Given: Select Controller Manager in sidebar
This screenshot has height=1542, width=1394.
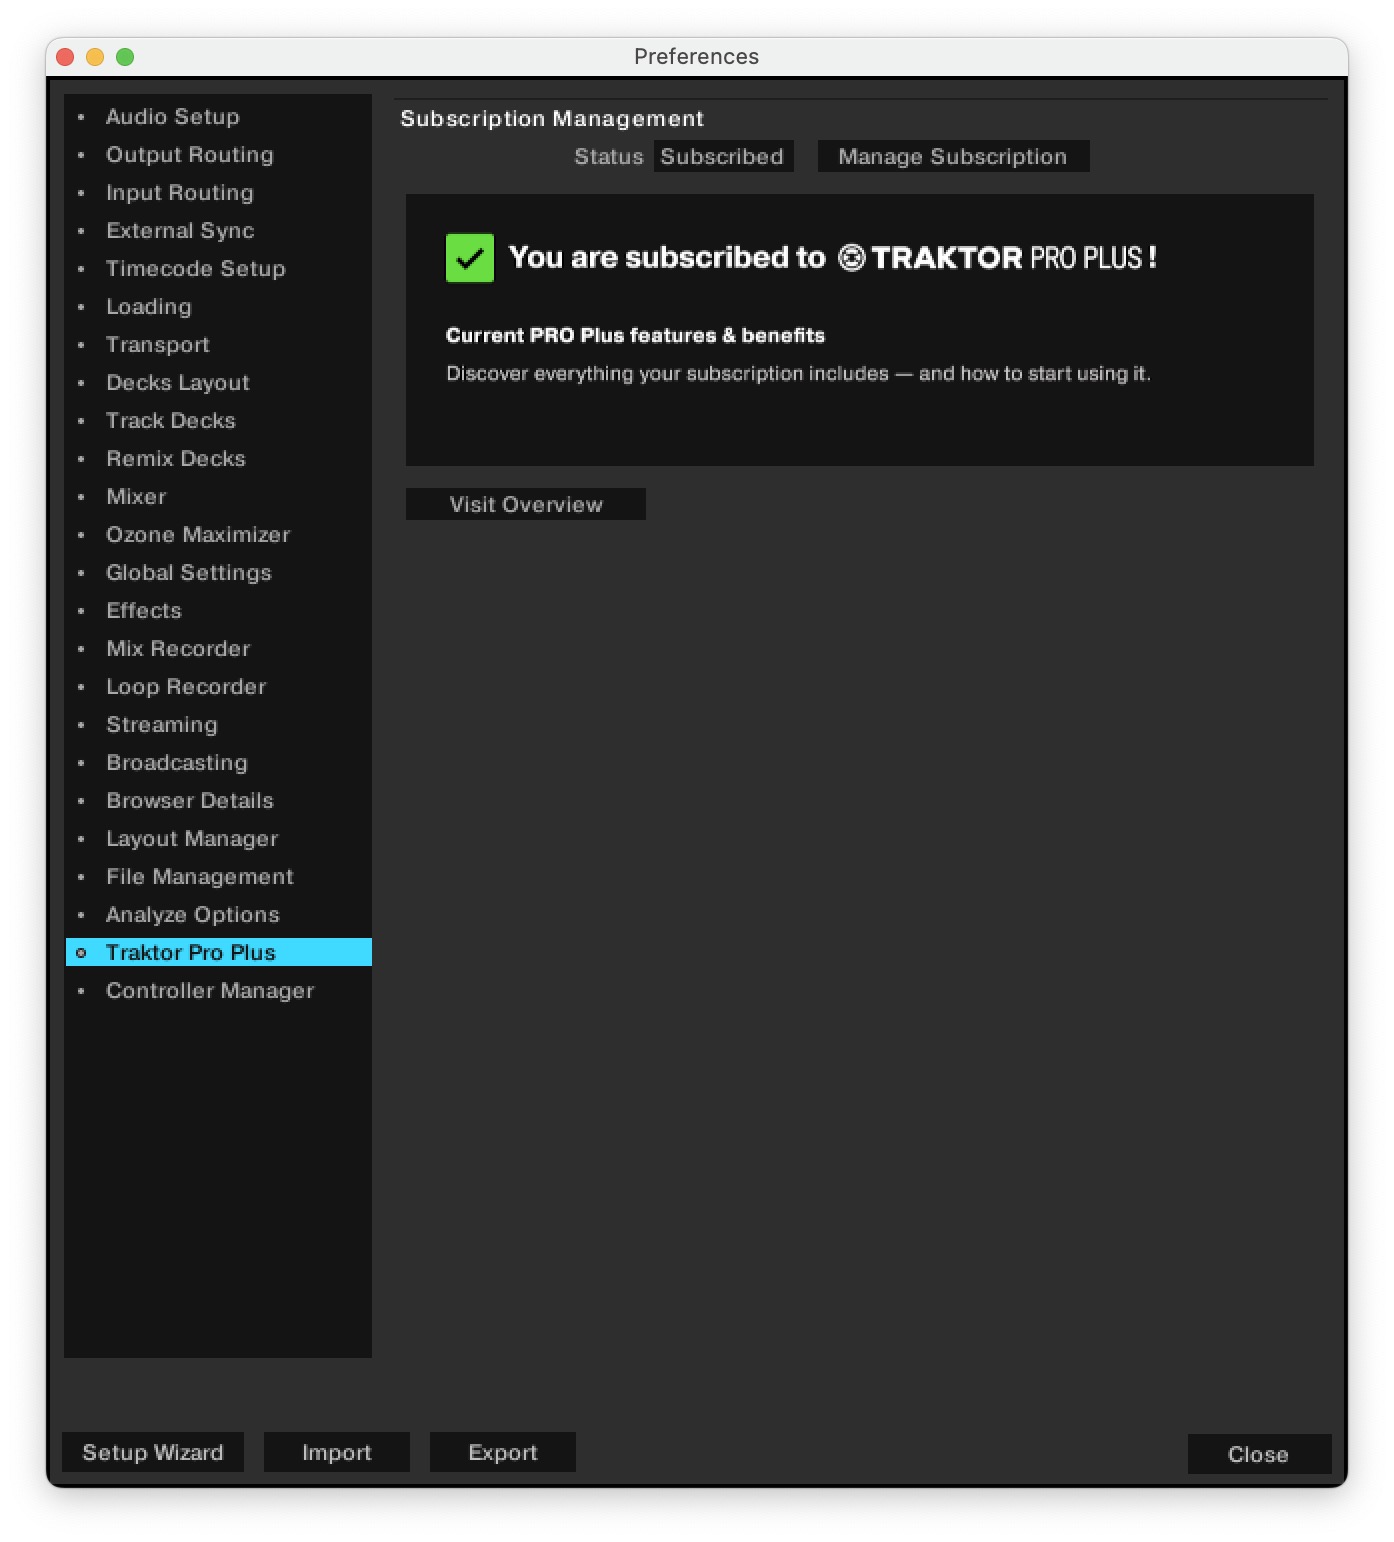Looking at the screenshot, I should (210, 991).
